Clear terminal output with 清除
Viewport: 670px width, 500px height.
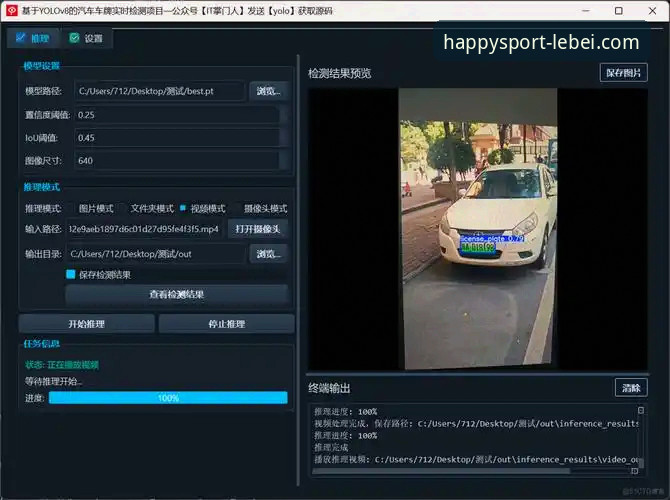631,388
